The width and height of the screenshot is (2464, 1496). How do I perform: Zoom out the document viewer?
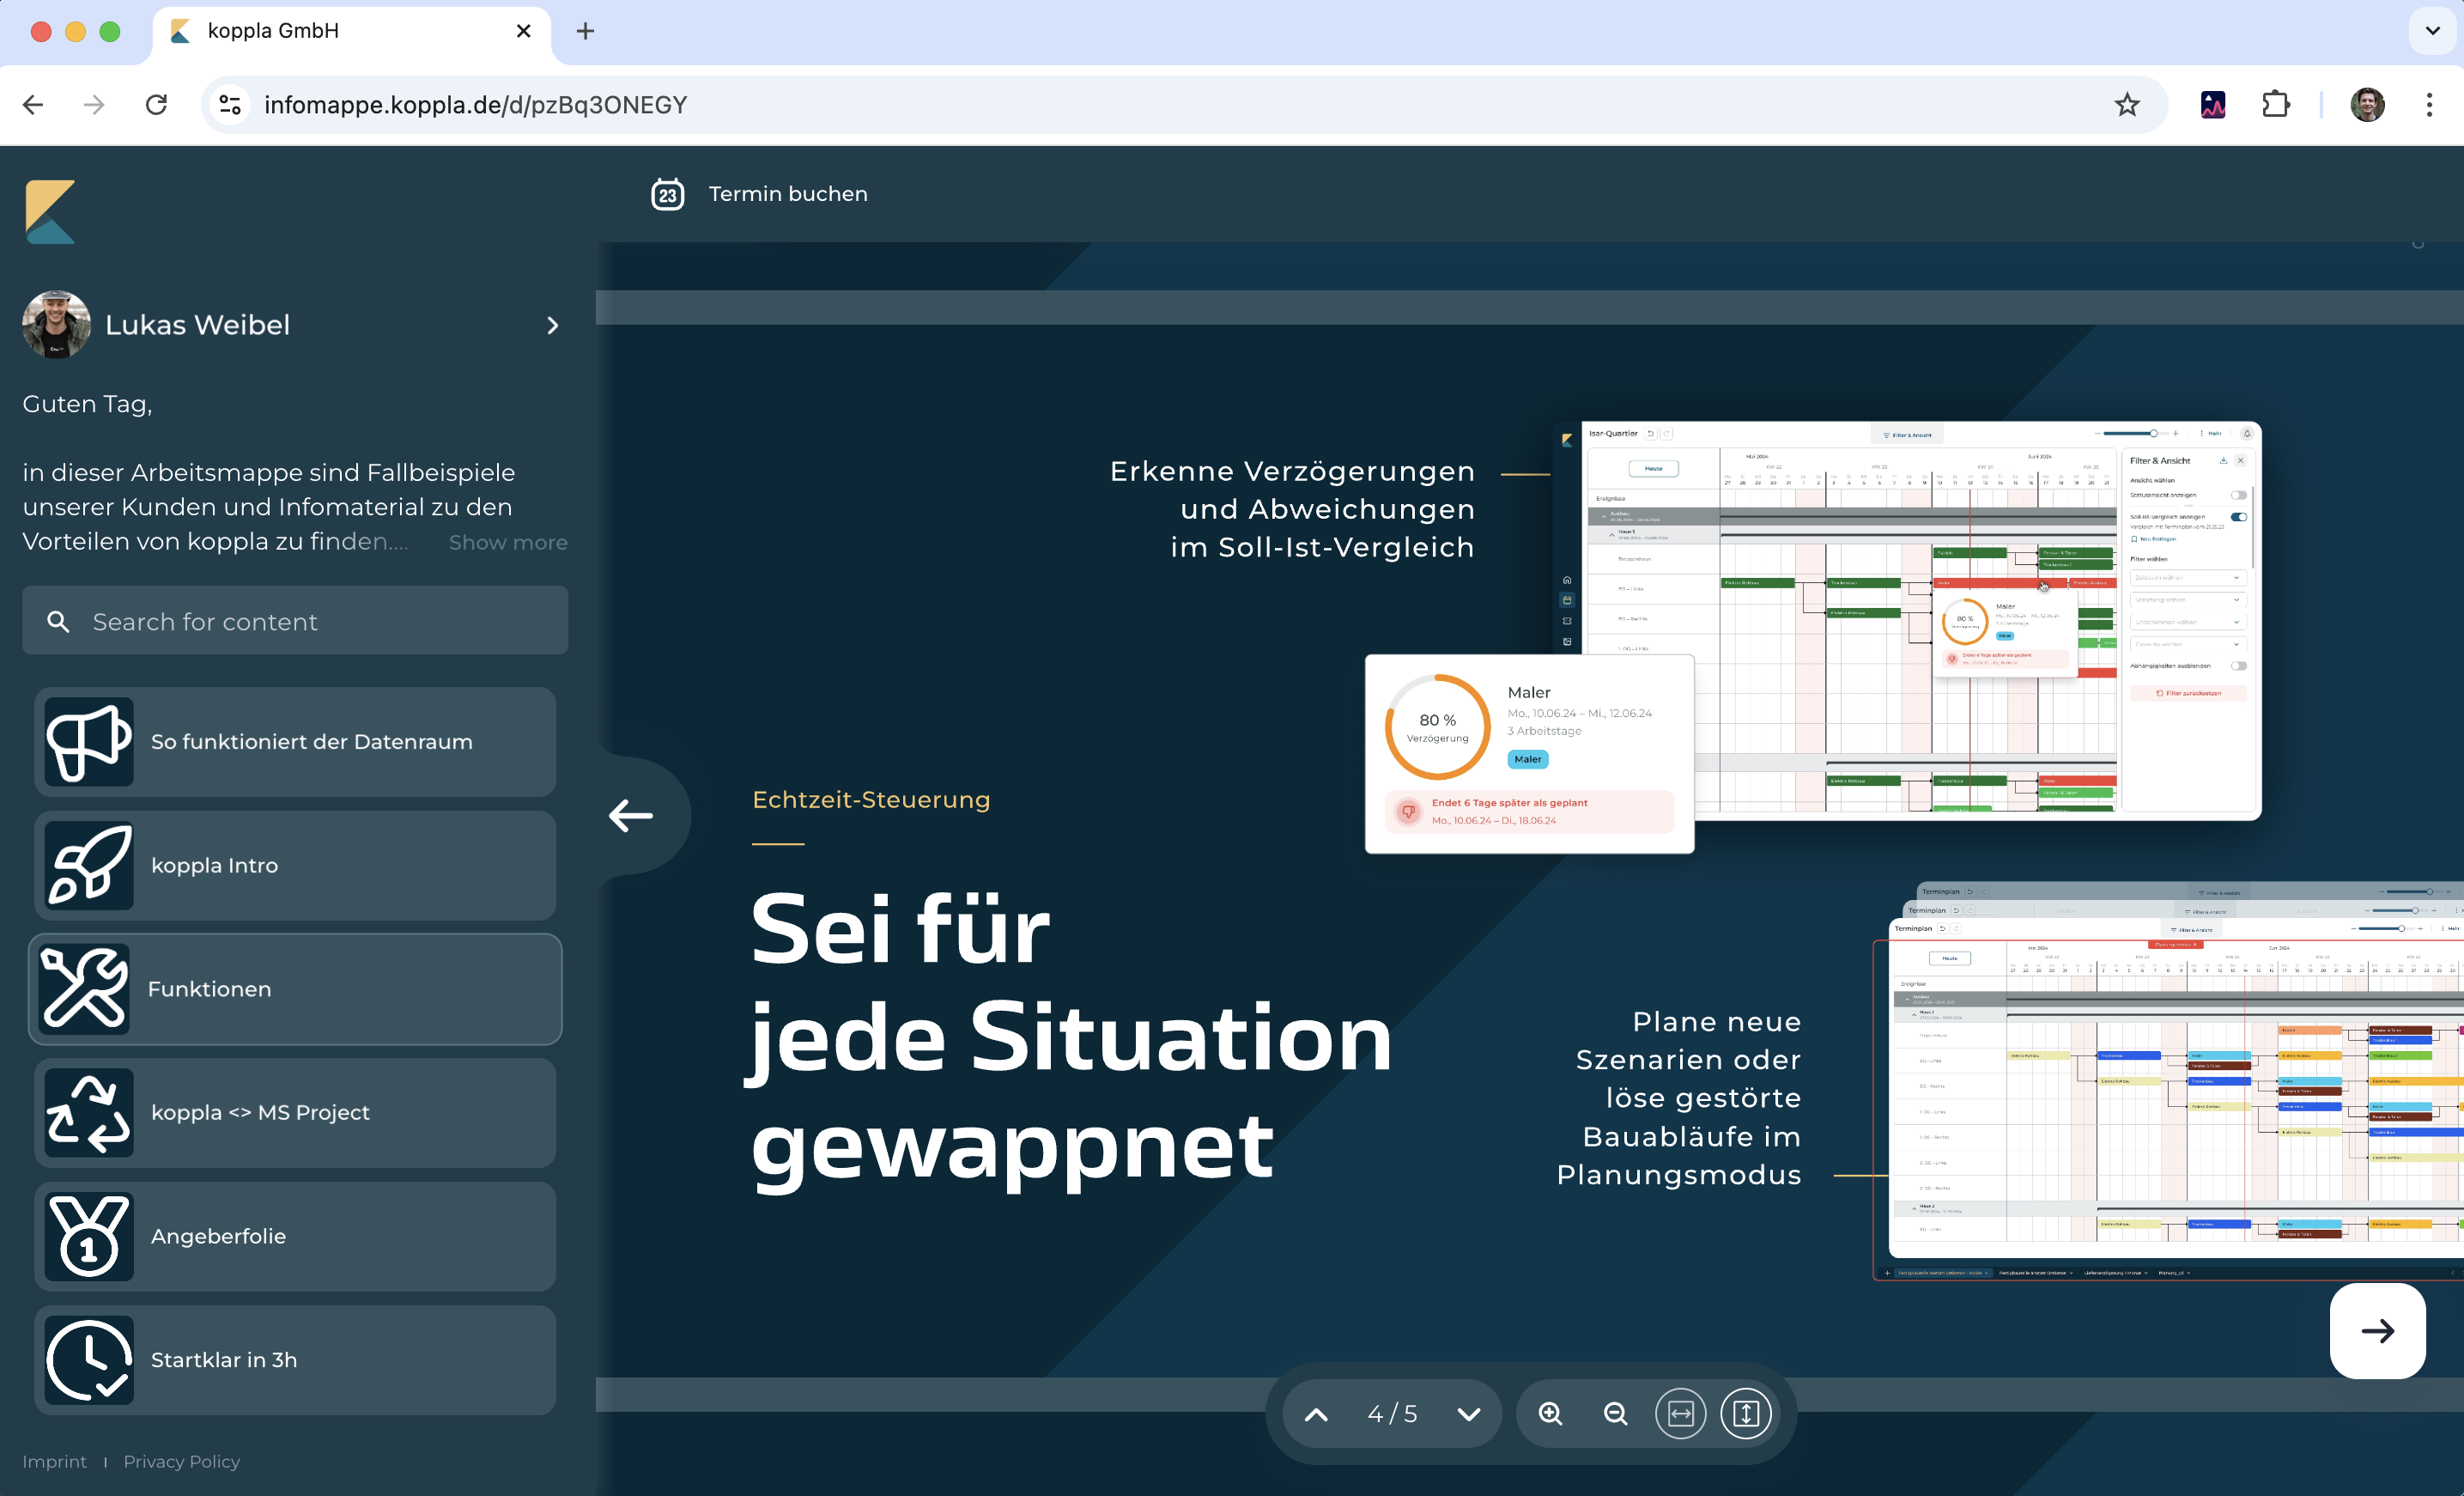[1615, 1413]
